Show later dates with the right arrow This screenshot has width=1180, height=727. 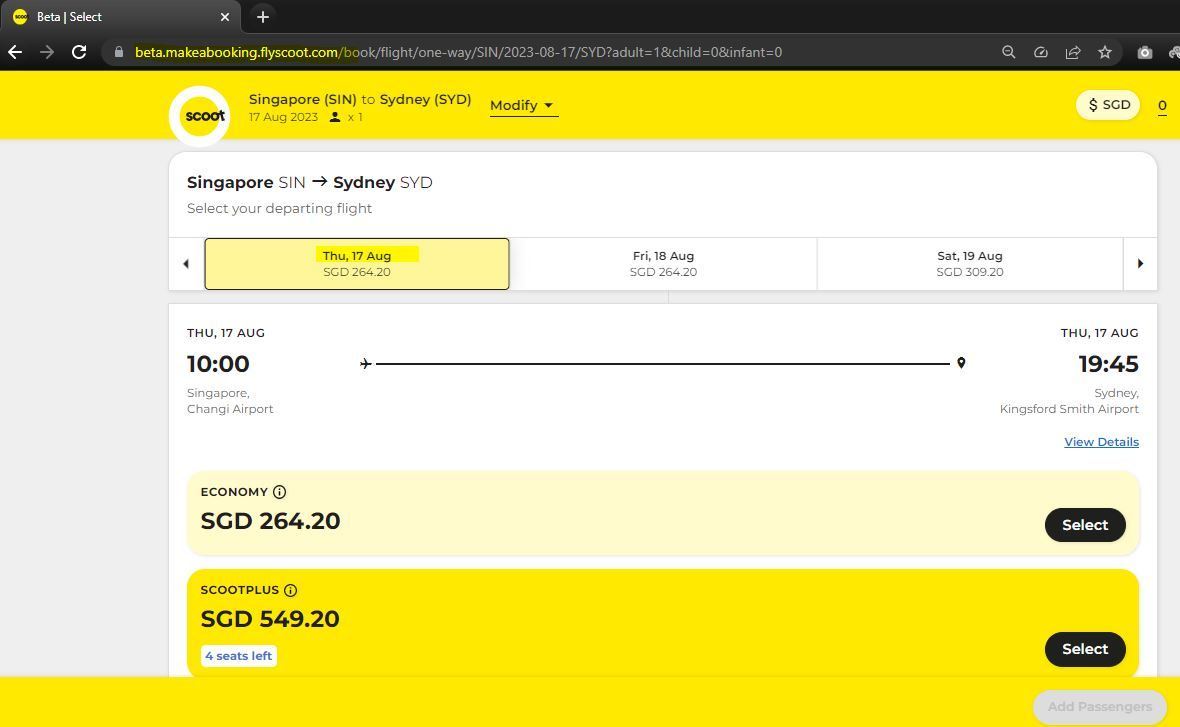click(x=1140, y=263)
